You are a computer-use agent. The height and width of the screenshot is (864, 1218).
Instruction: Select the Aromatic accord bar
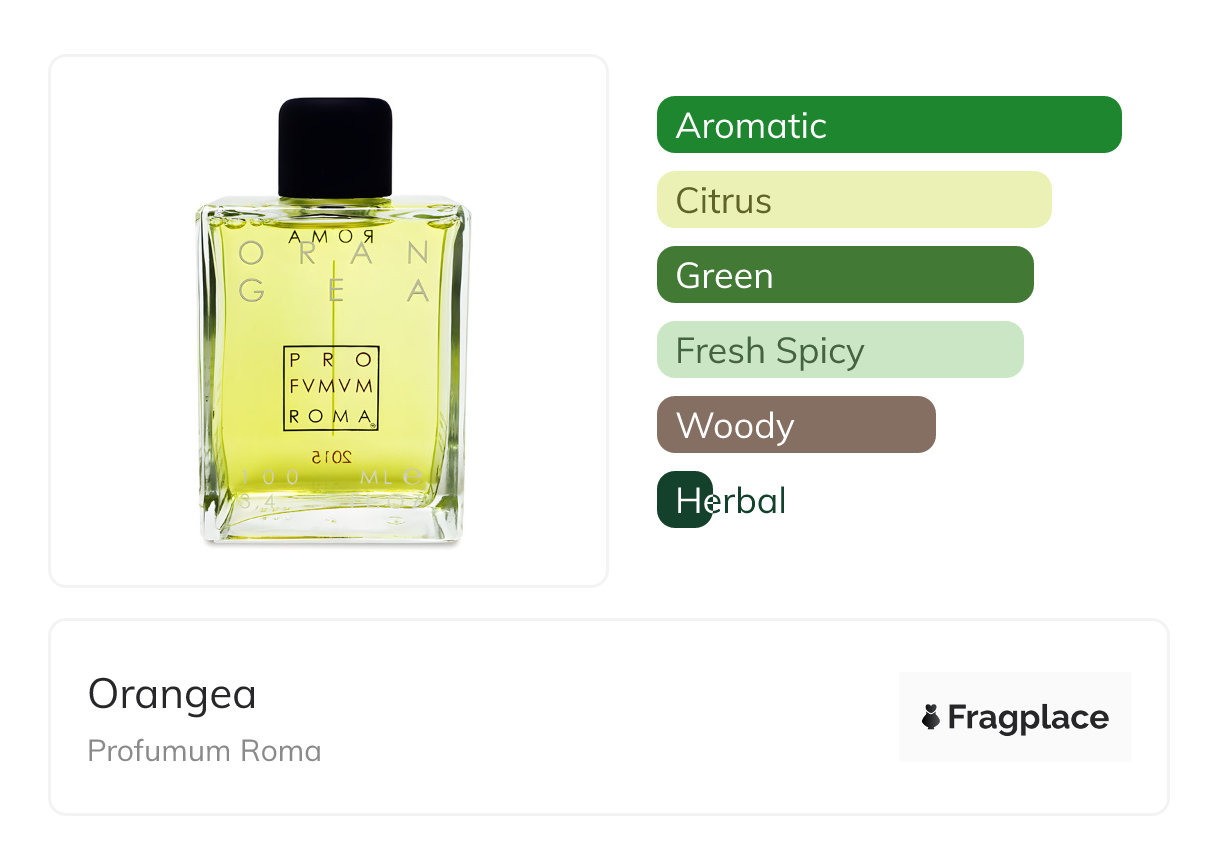[x=889, y=125]
